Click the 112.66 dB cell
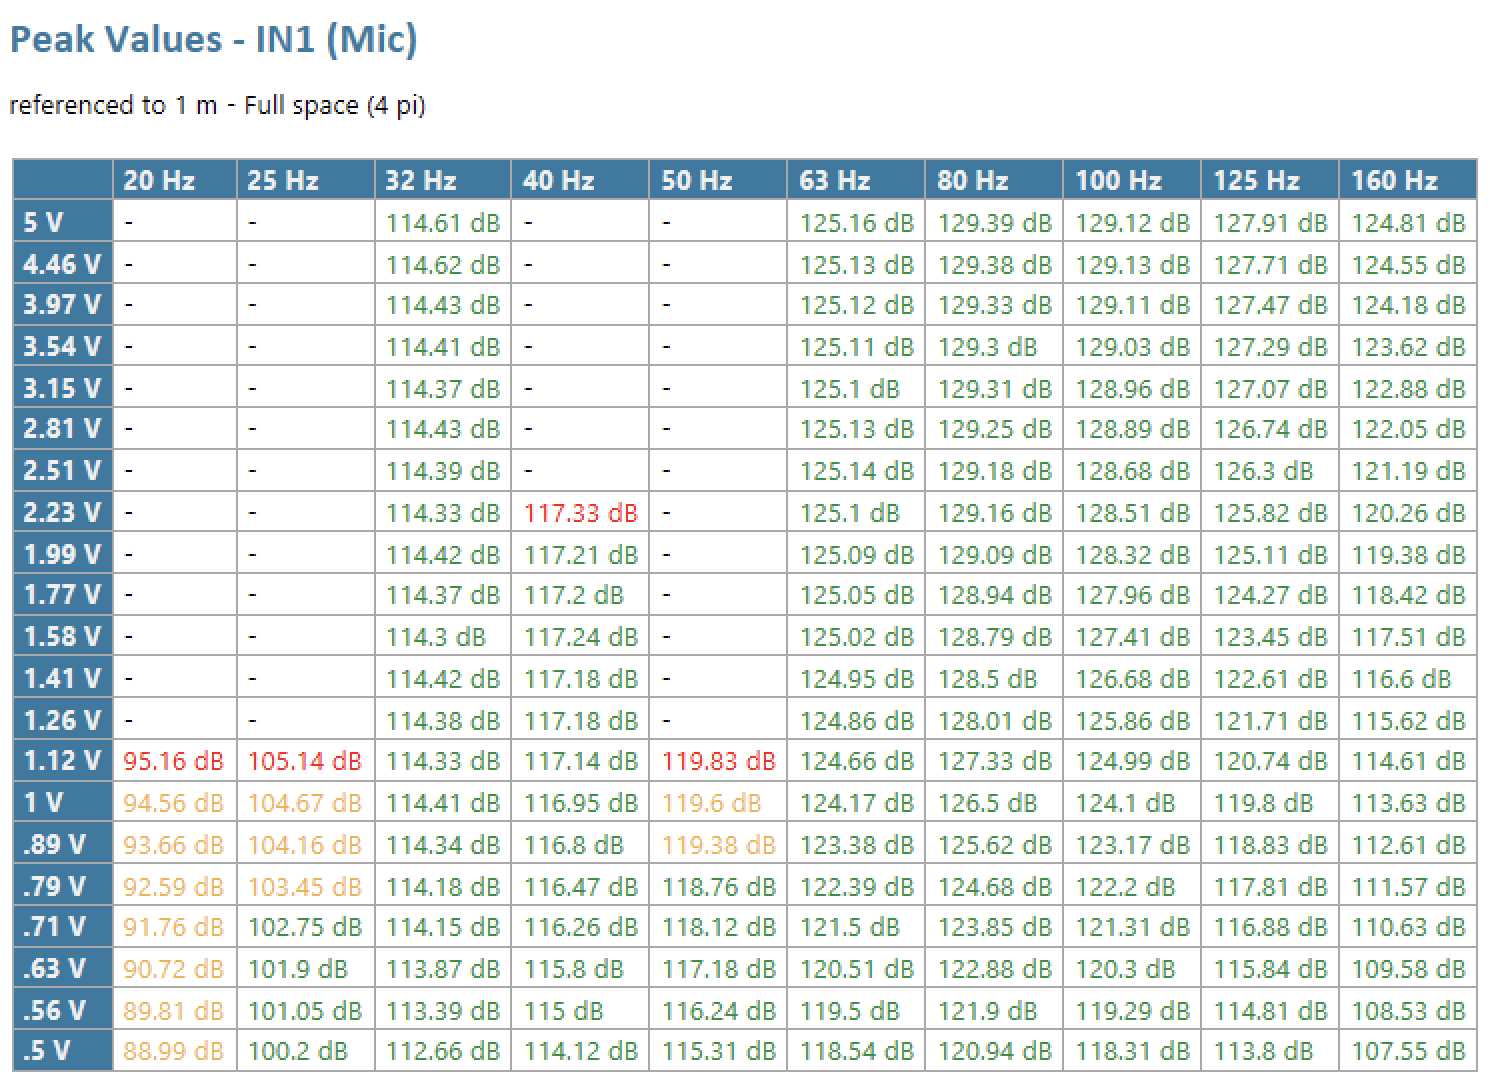The width and height of the screenshot is (1490, 1080). 443,1052
